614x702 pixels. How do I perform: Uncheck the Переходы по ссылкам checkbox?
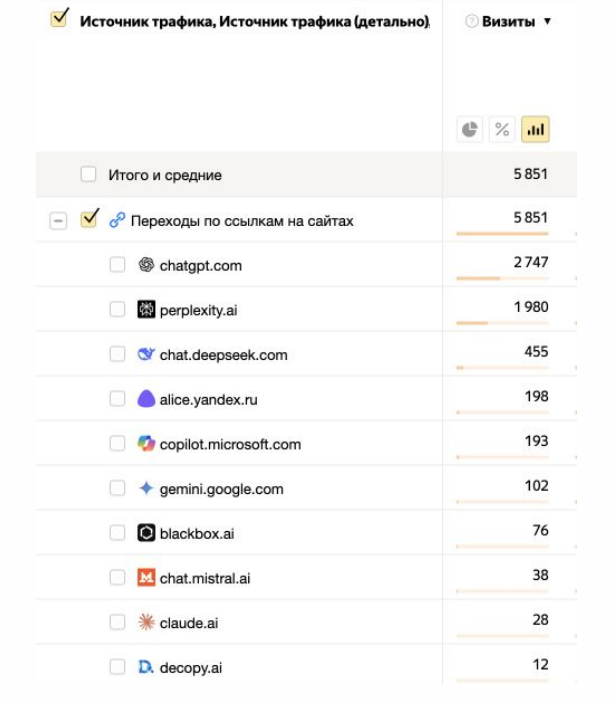(88, 220)
